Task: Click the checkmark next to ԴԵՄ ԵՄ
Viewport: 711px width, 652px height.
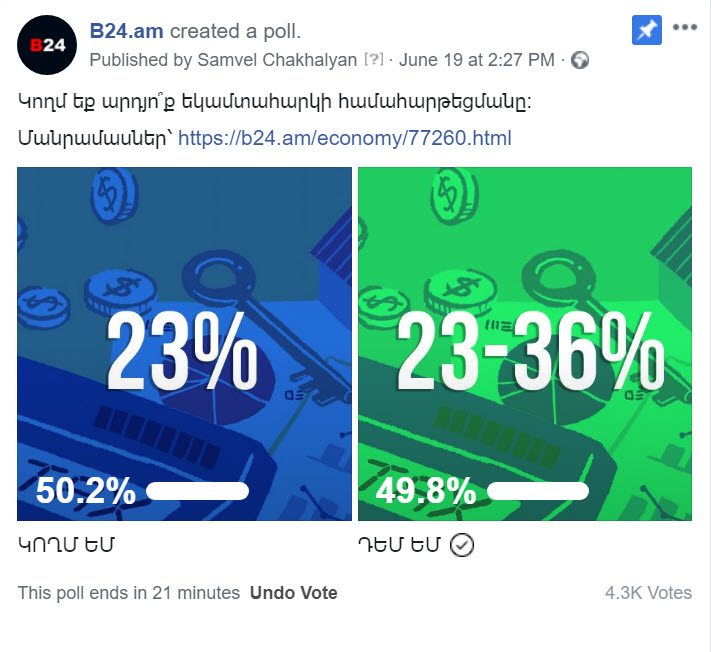Action: (x=462, y=545)
